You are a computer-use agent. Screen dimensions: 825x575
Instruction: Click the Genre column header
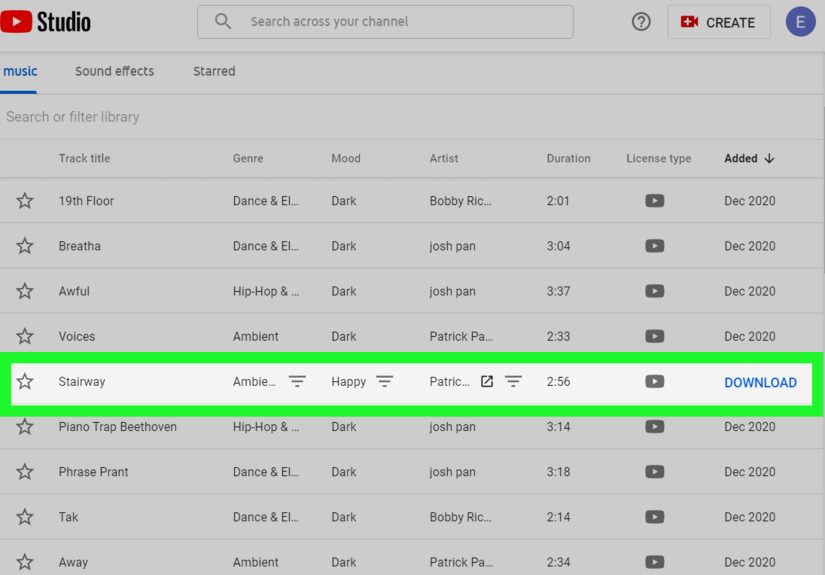248,158
